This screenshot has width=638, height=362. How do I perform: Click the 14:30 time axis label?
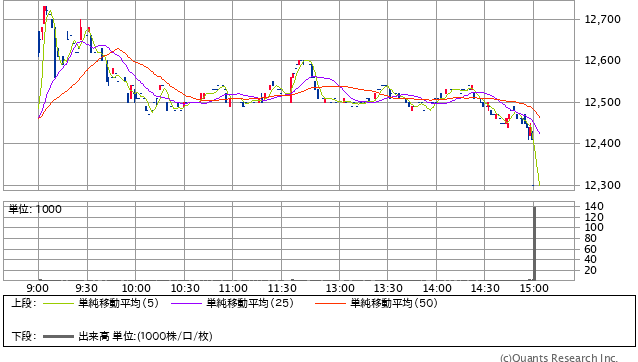485,288
